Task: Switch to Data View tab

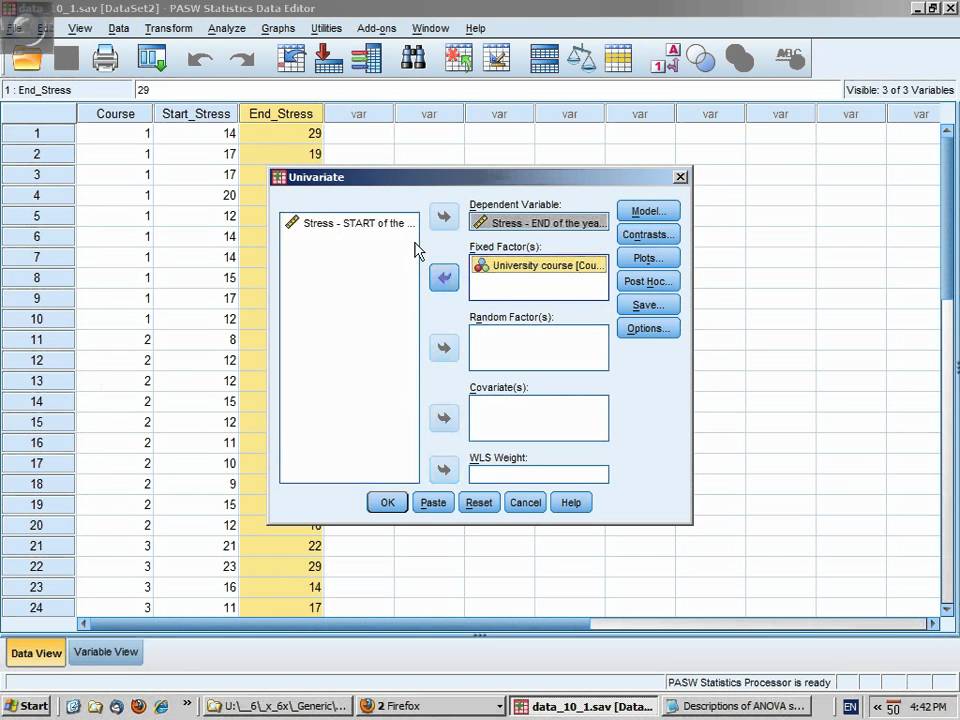Action: pyautogui.click(x=36, y=653)
